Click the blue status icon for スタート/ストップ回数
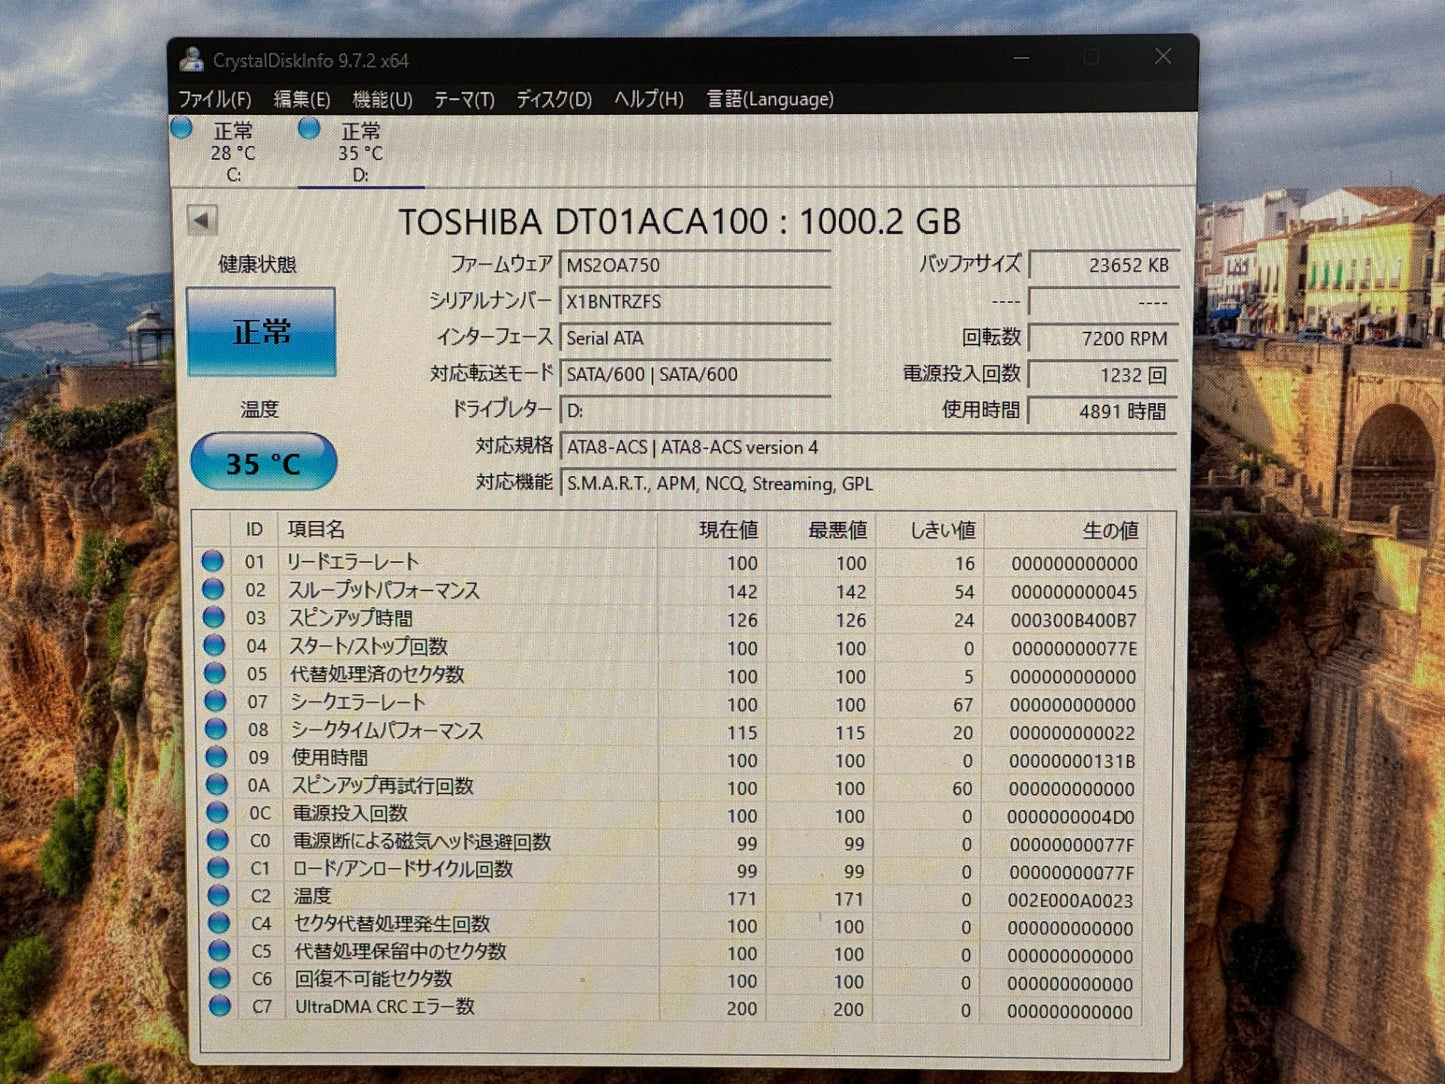This screenshot has height=1084, width=1445. click(x=214, y=645)
